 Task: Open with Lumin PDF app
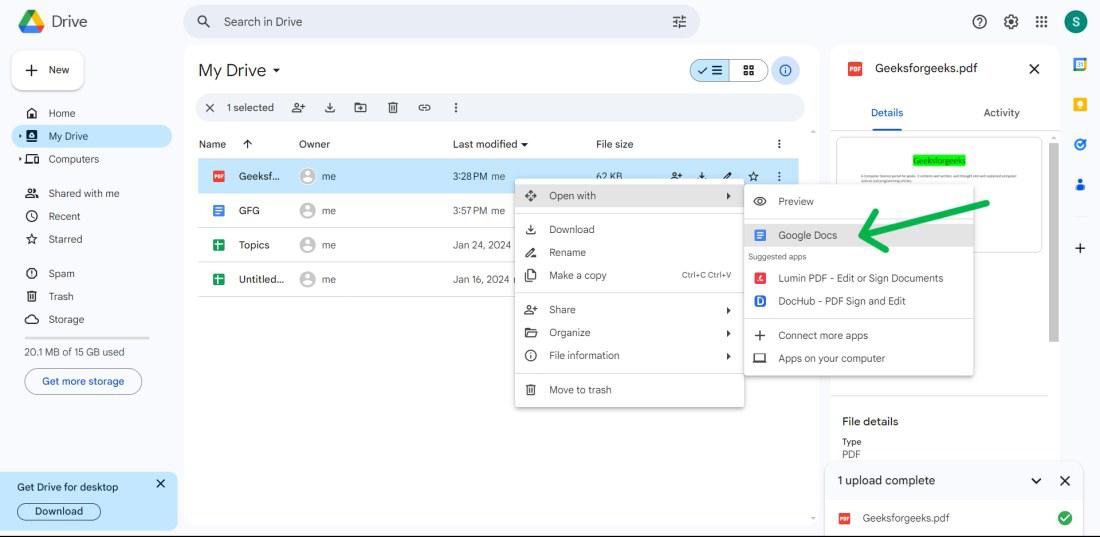859,278
